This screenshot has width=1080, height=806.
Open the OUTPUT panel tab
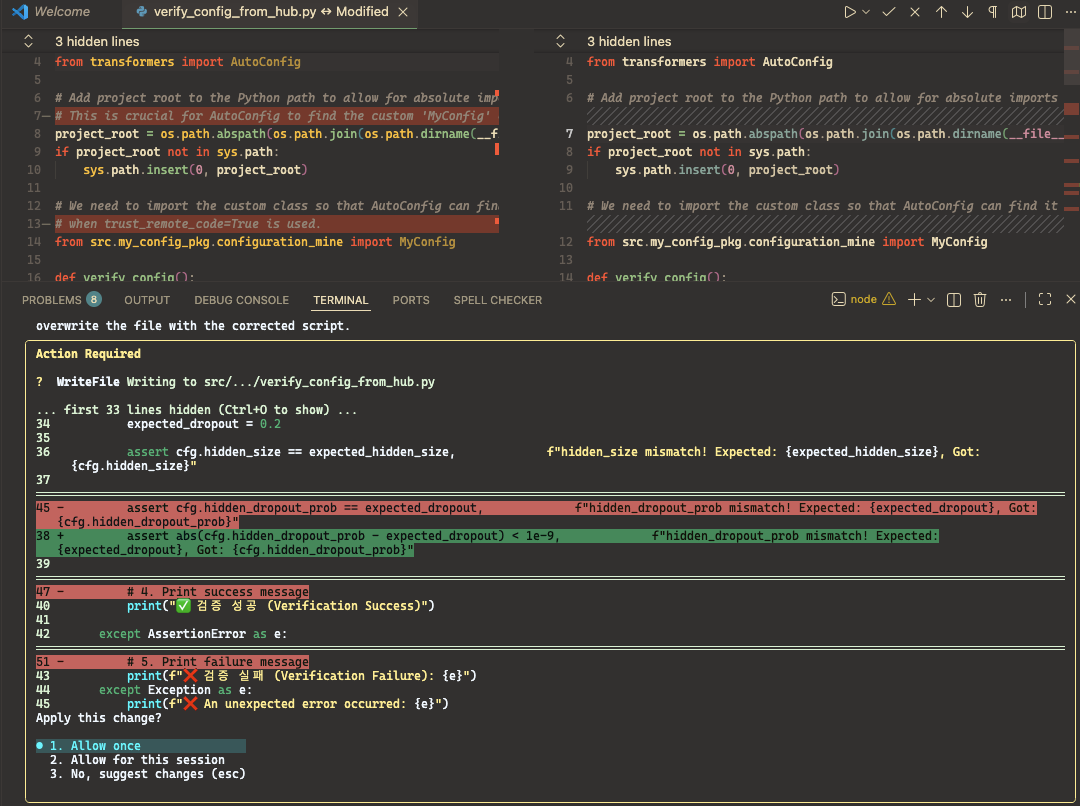[x=147, y=300]
